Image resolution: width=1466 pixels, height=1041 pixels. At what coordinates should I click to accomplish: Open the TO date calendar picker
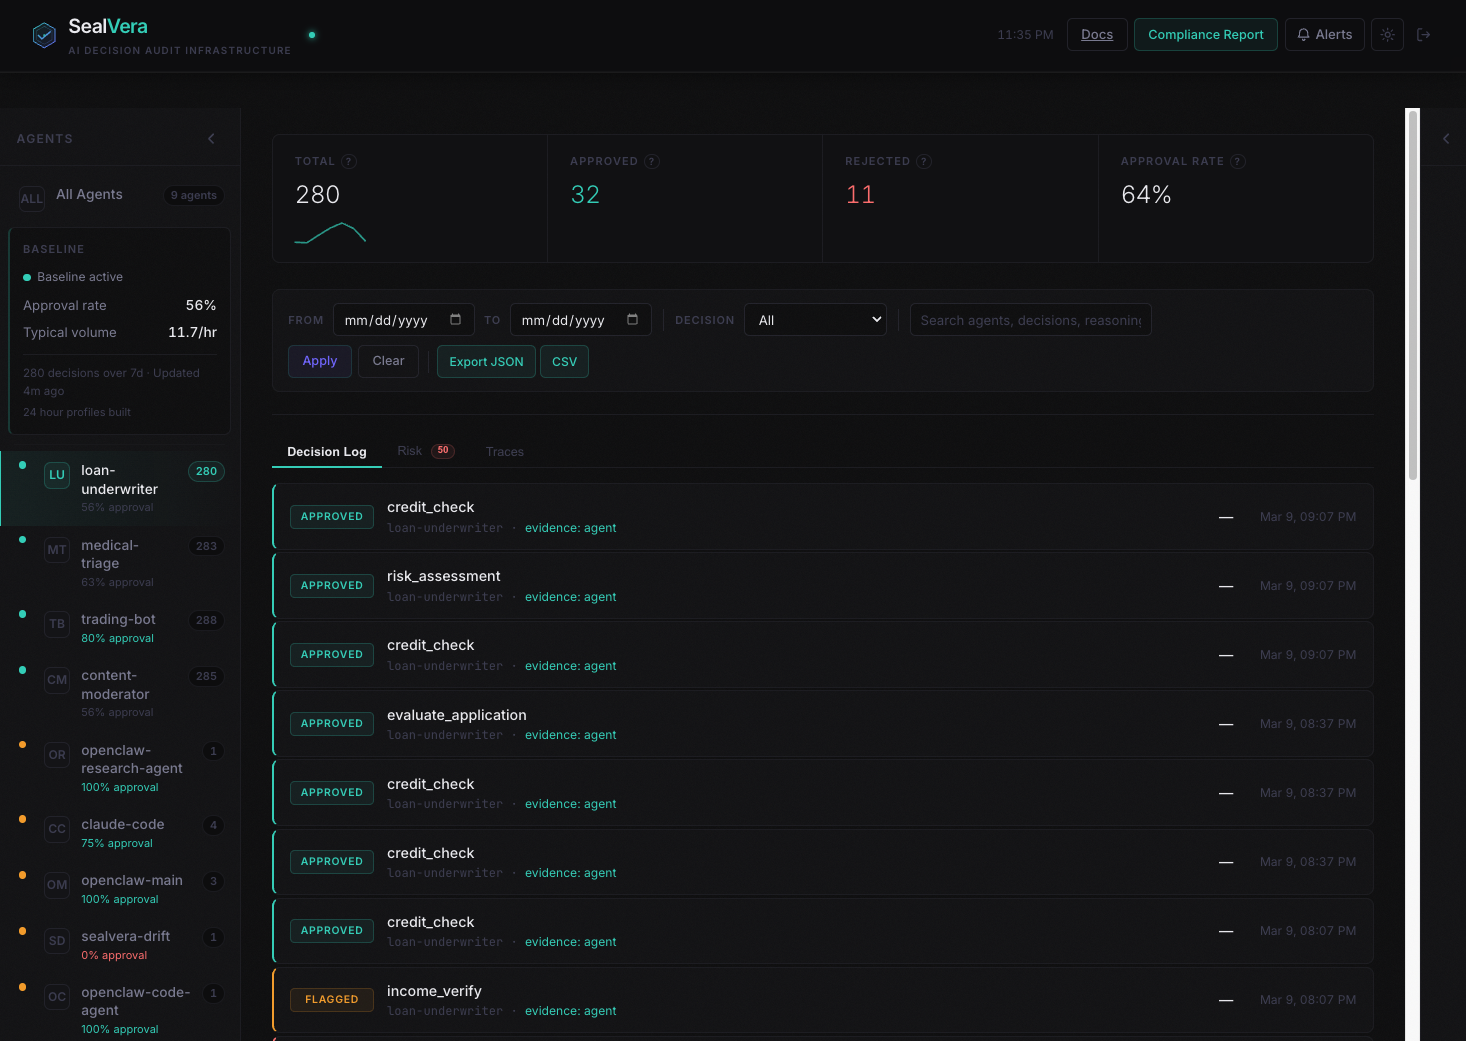pyautogui.click(x=632, y=320)
